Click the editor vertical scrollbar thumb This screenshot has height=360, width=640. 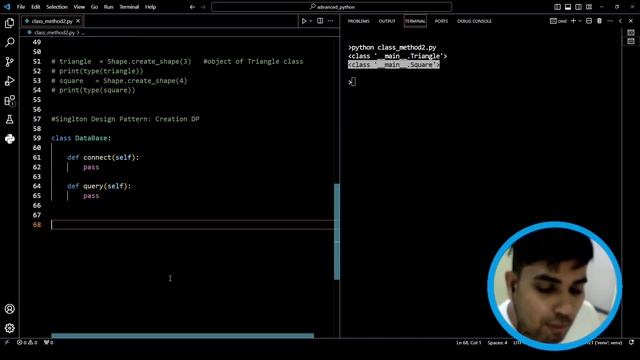pyautogui.click(x=337, y=231)
